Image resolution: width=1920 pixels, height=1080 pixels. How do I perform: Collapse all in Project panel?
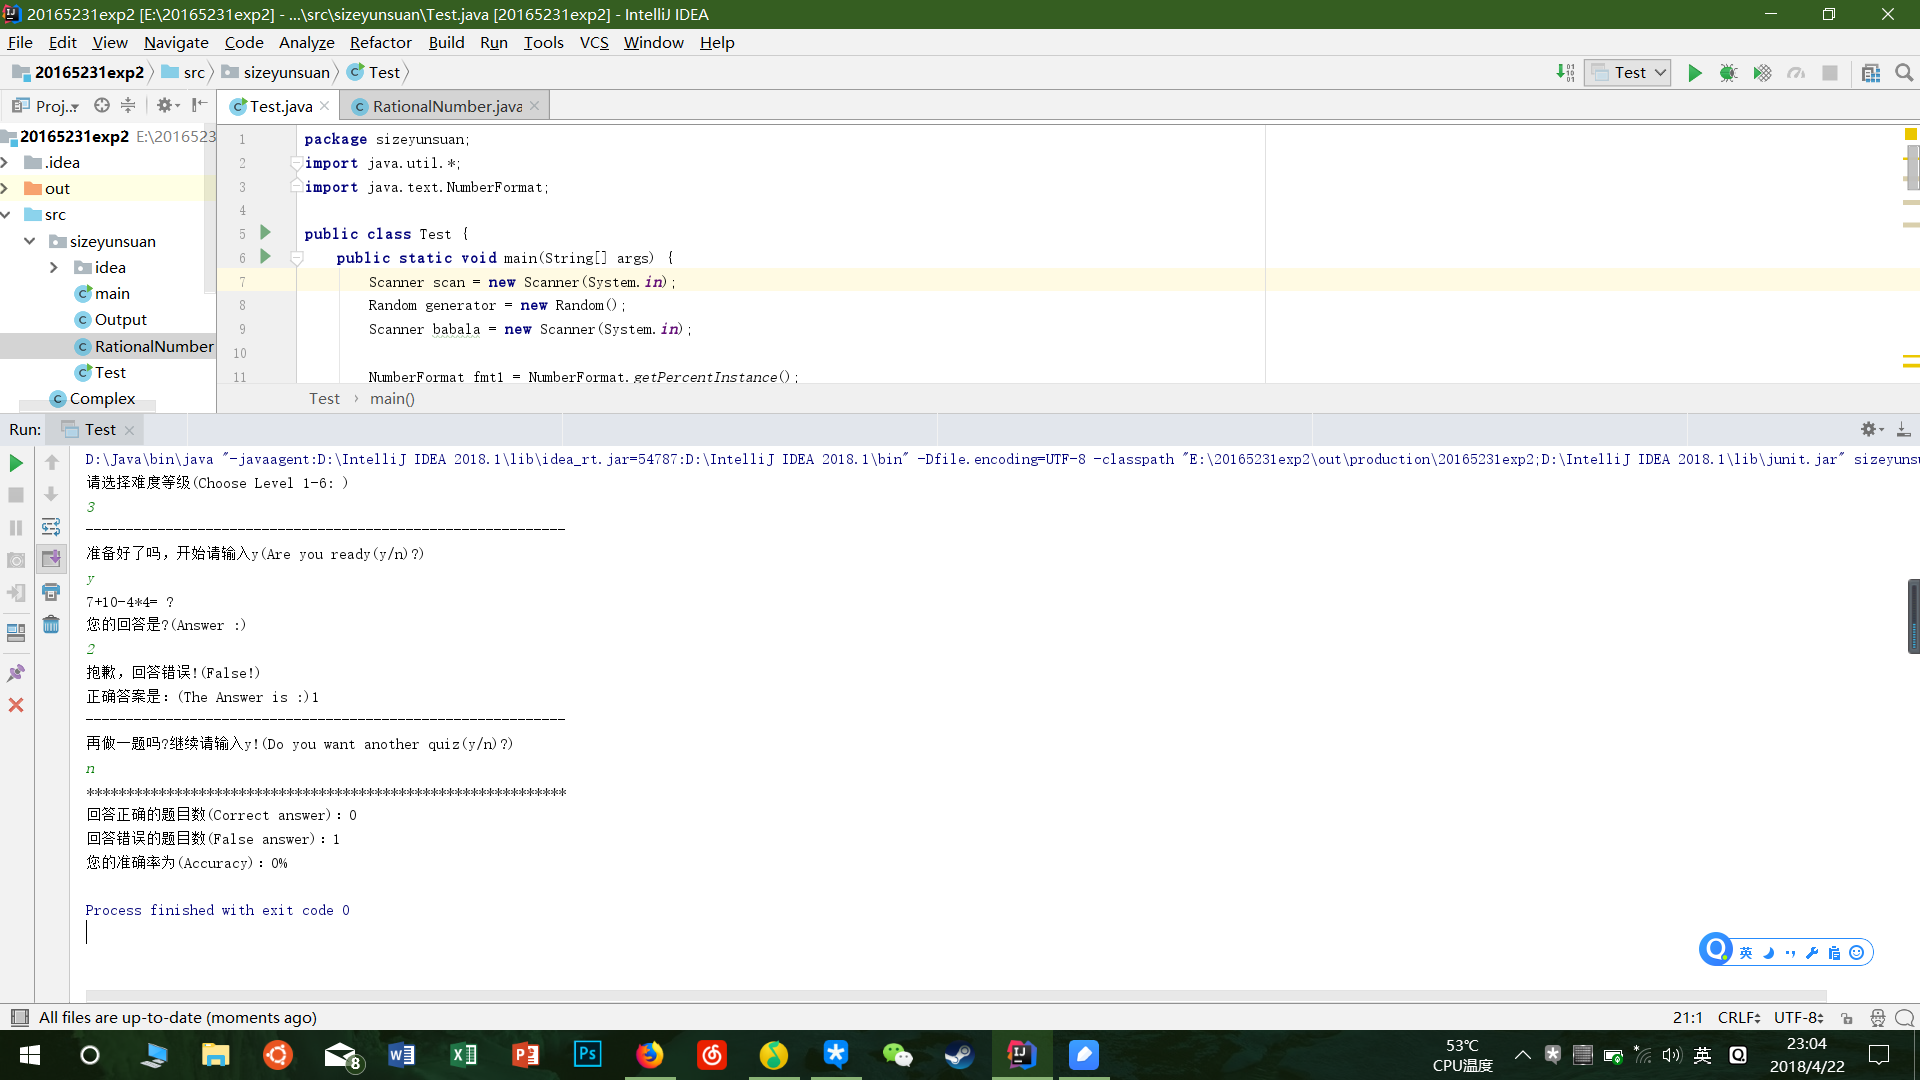pos(128,105)
